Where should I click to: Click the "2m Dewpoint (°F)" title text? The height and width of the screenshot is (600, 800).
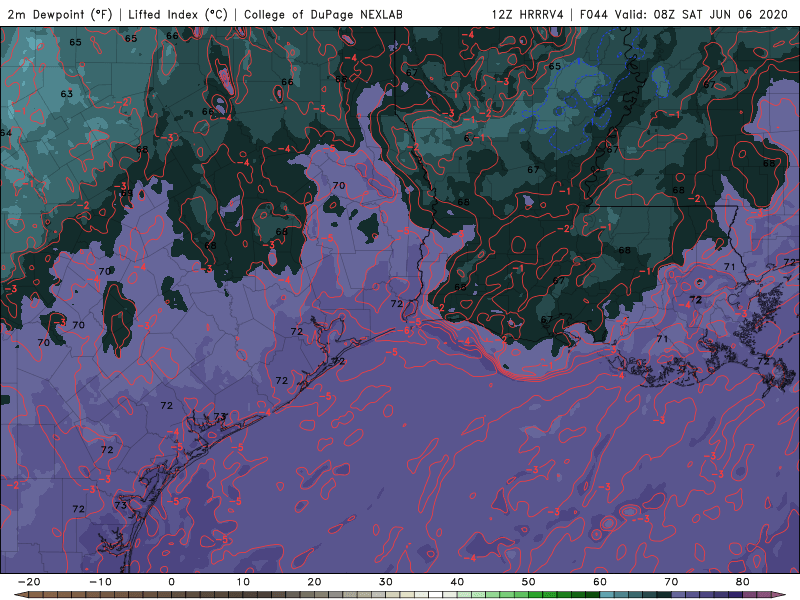[x=60, y=14]
